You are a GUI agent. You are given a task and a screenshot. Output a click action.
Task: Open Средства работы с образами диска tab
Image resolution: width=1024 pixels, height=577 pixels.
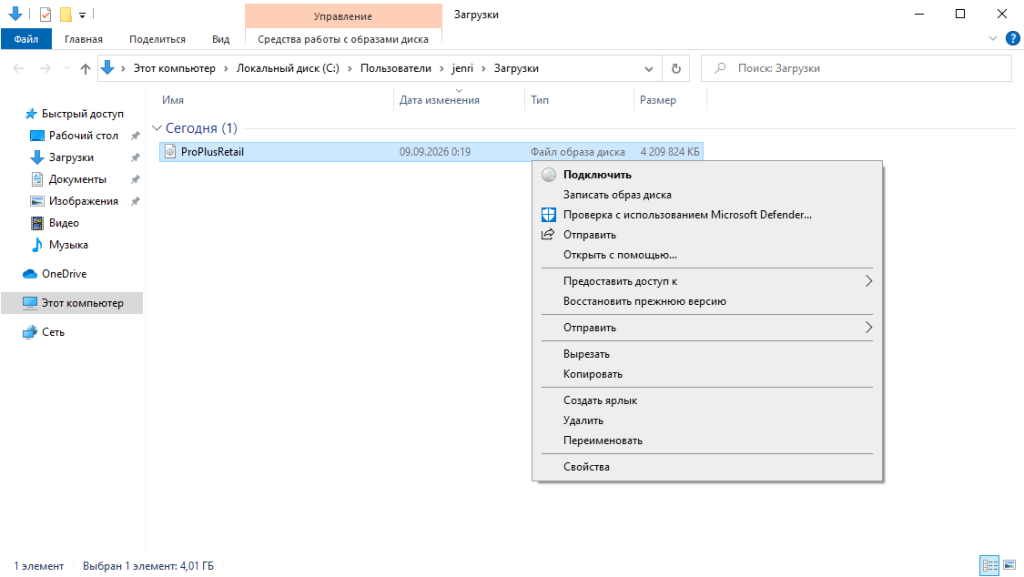tap(343, 39)
